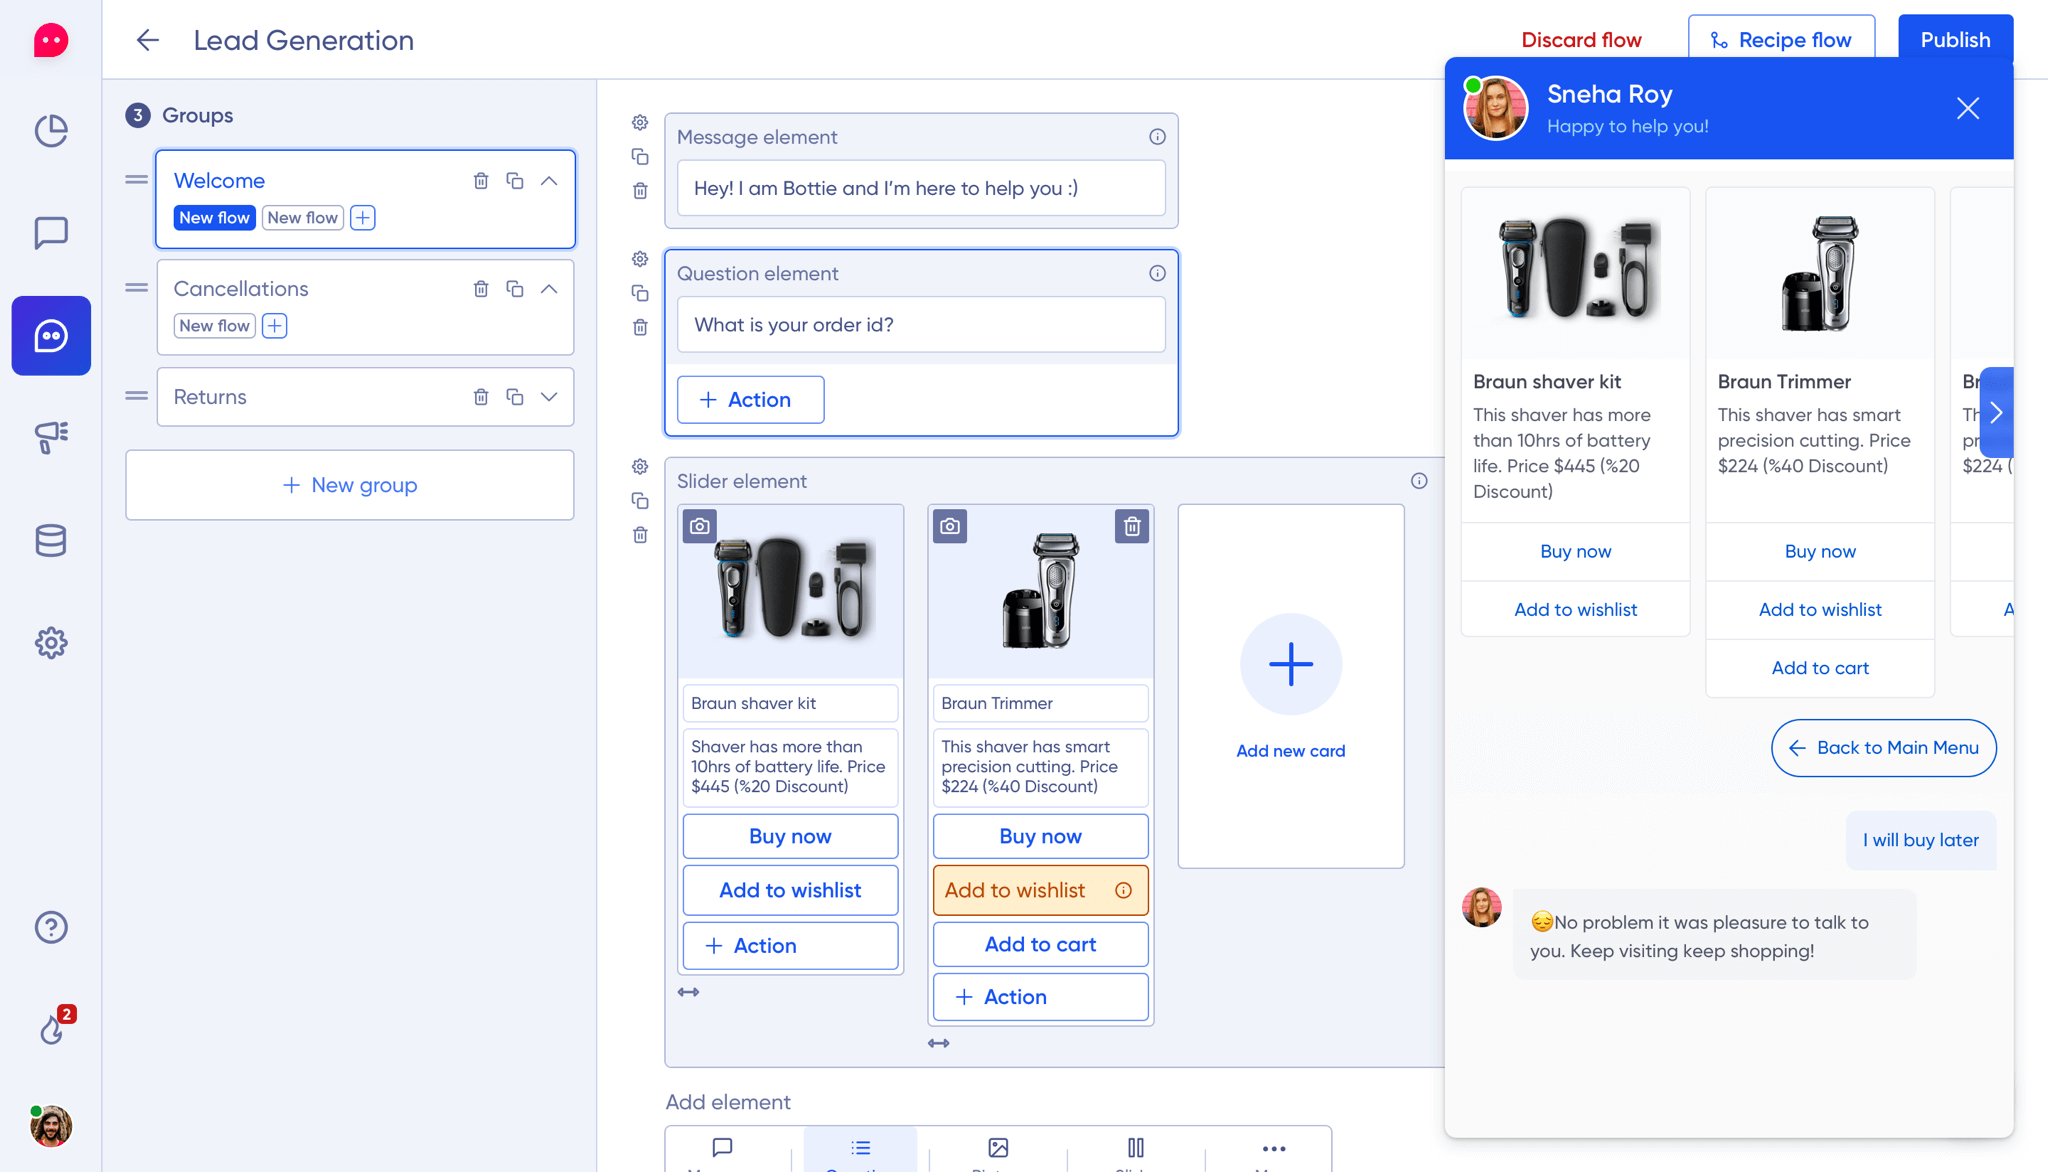The height and width of the screenshot is (1172, 2048).
Task: Click Discard flow link
Action: pos(1581,40)
